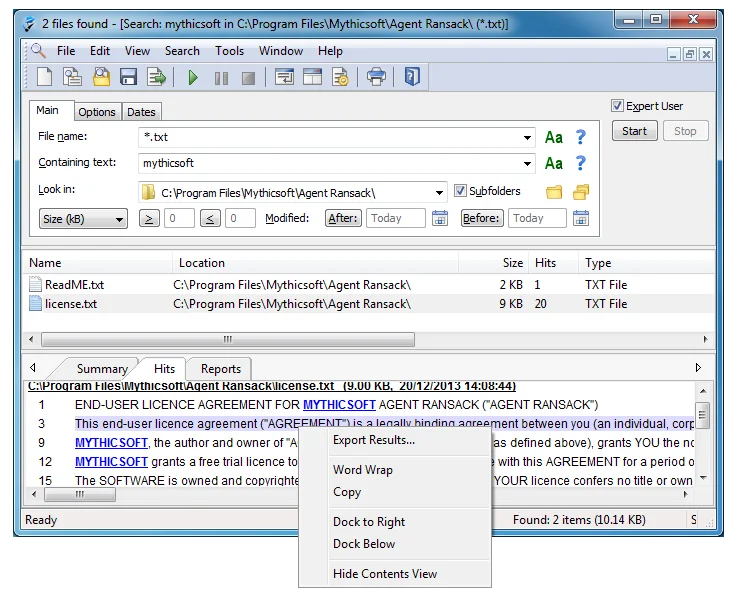The height and width of the screenshot is (594, 730).
Task: Browse for a single folder icon
Action: click(554, 192)
